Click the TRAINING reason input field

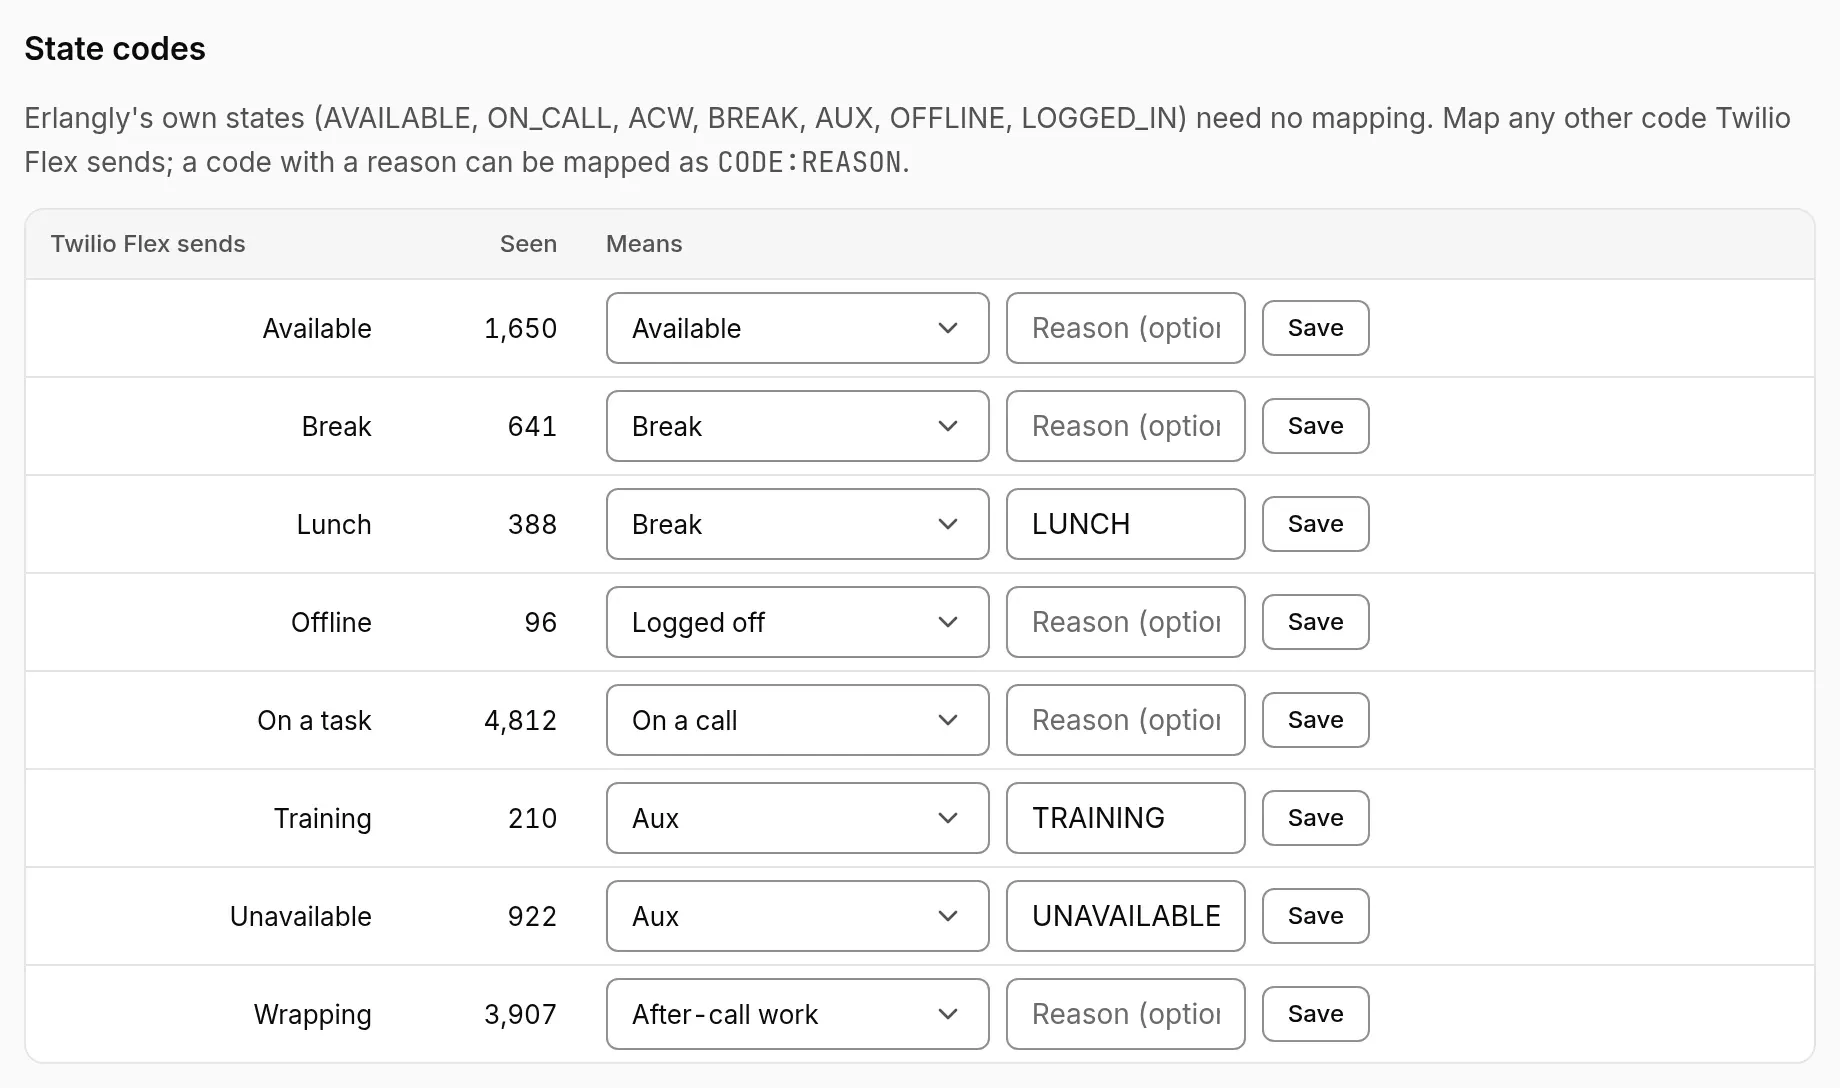click(1125, 818)
